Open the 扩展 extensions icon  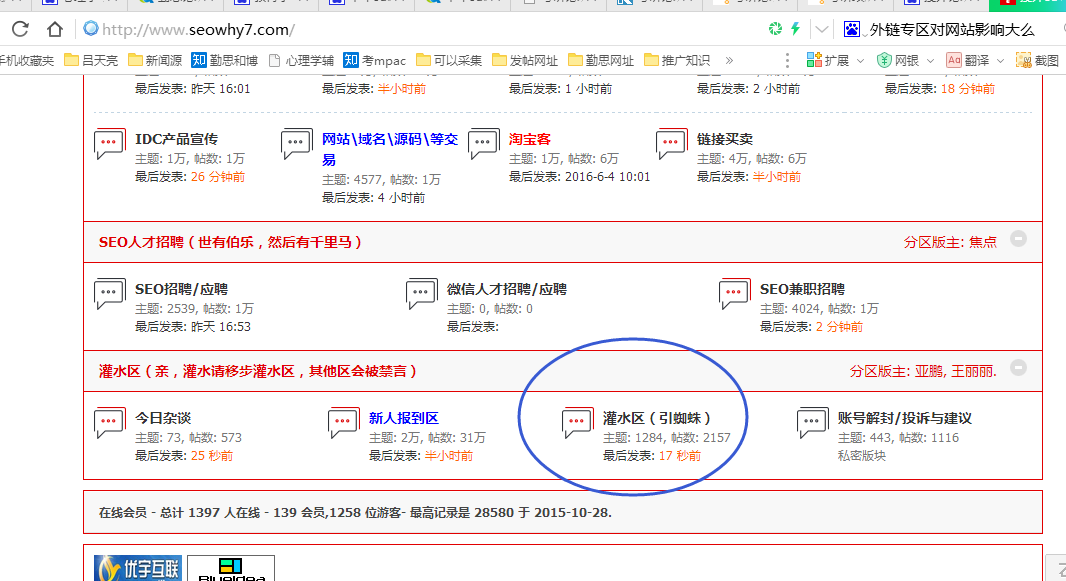815,60
